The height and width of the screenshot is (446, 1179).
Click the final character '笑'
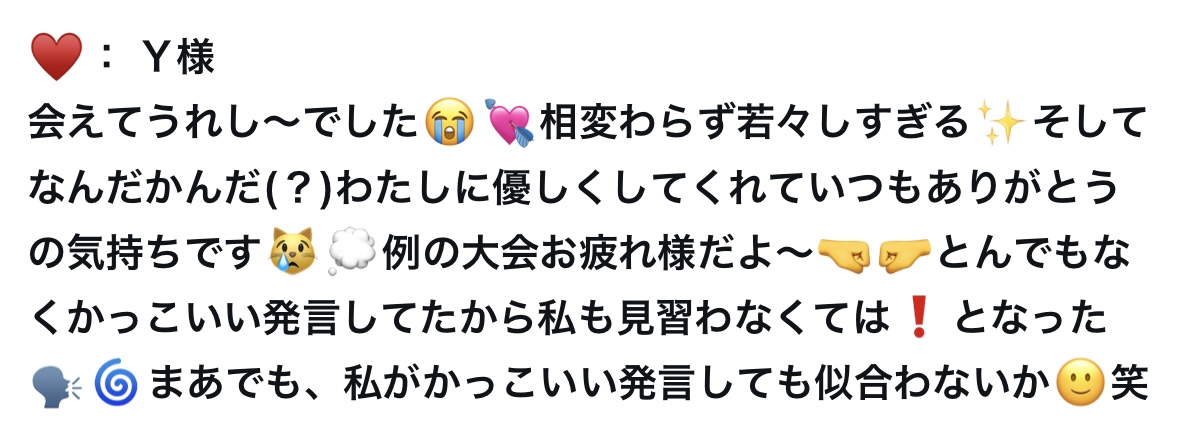1129,384
